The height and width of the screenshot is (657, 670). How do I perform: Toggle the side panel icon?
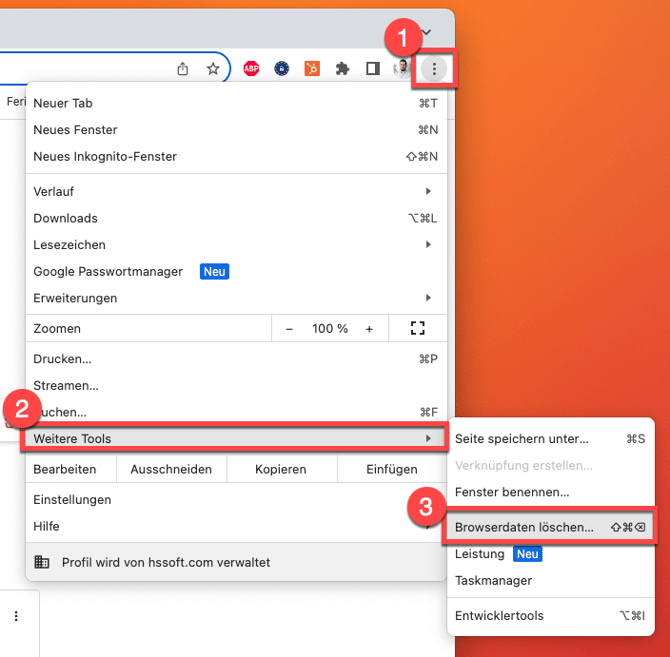click(372, 69)
